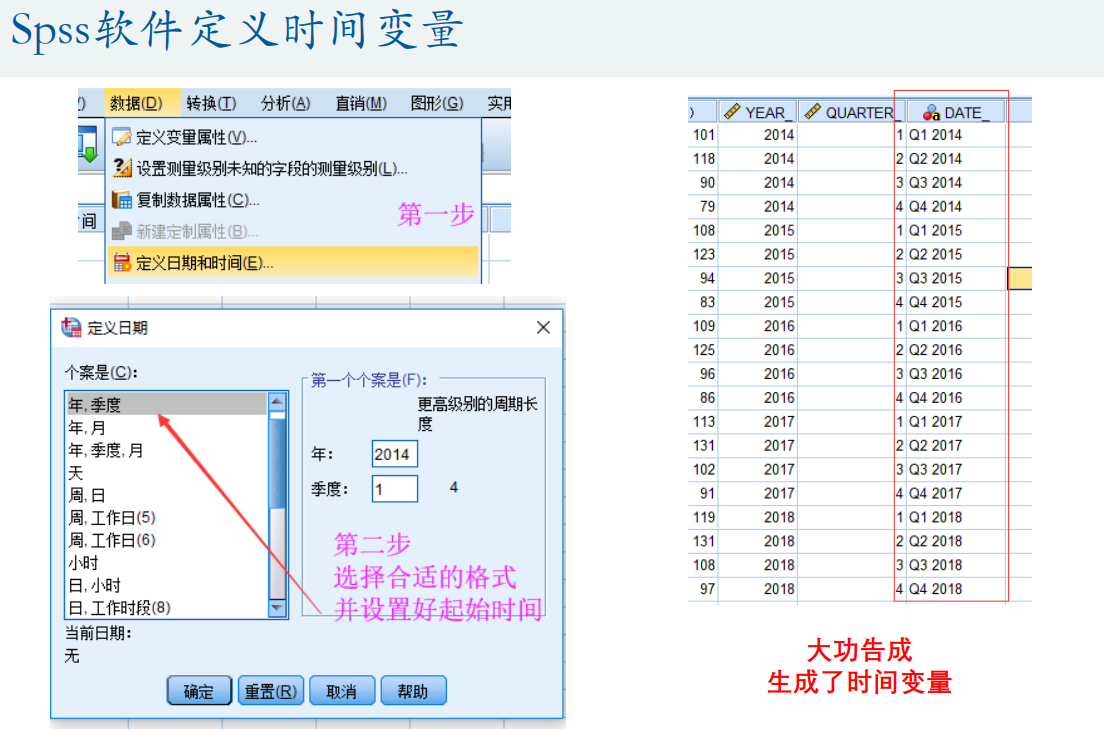Select 周, 日 in the cases list

[167, 495]
